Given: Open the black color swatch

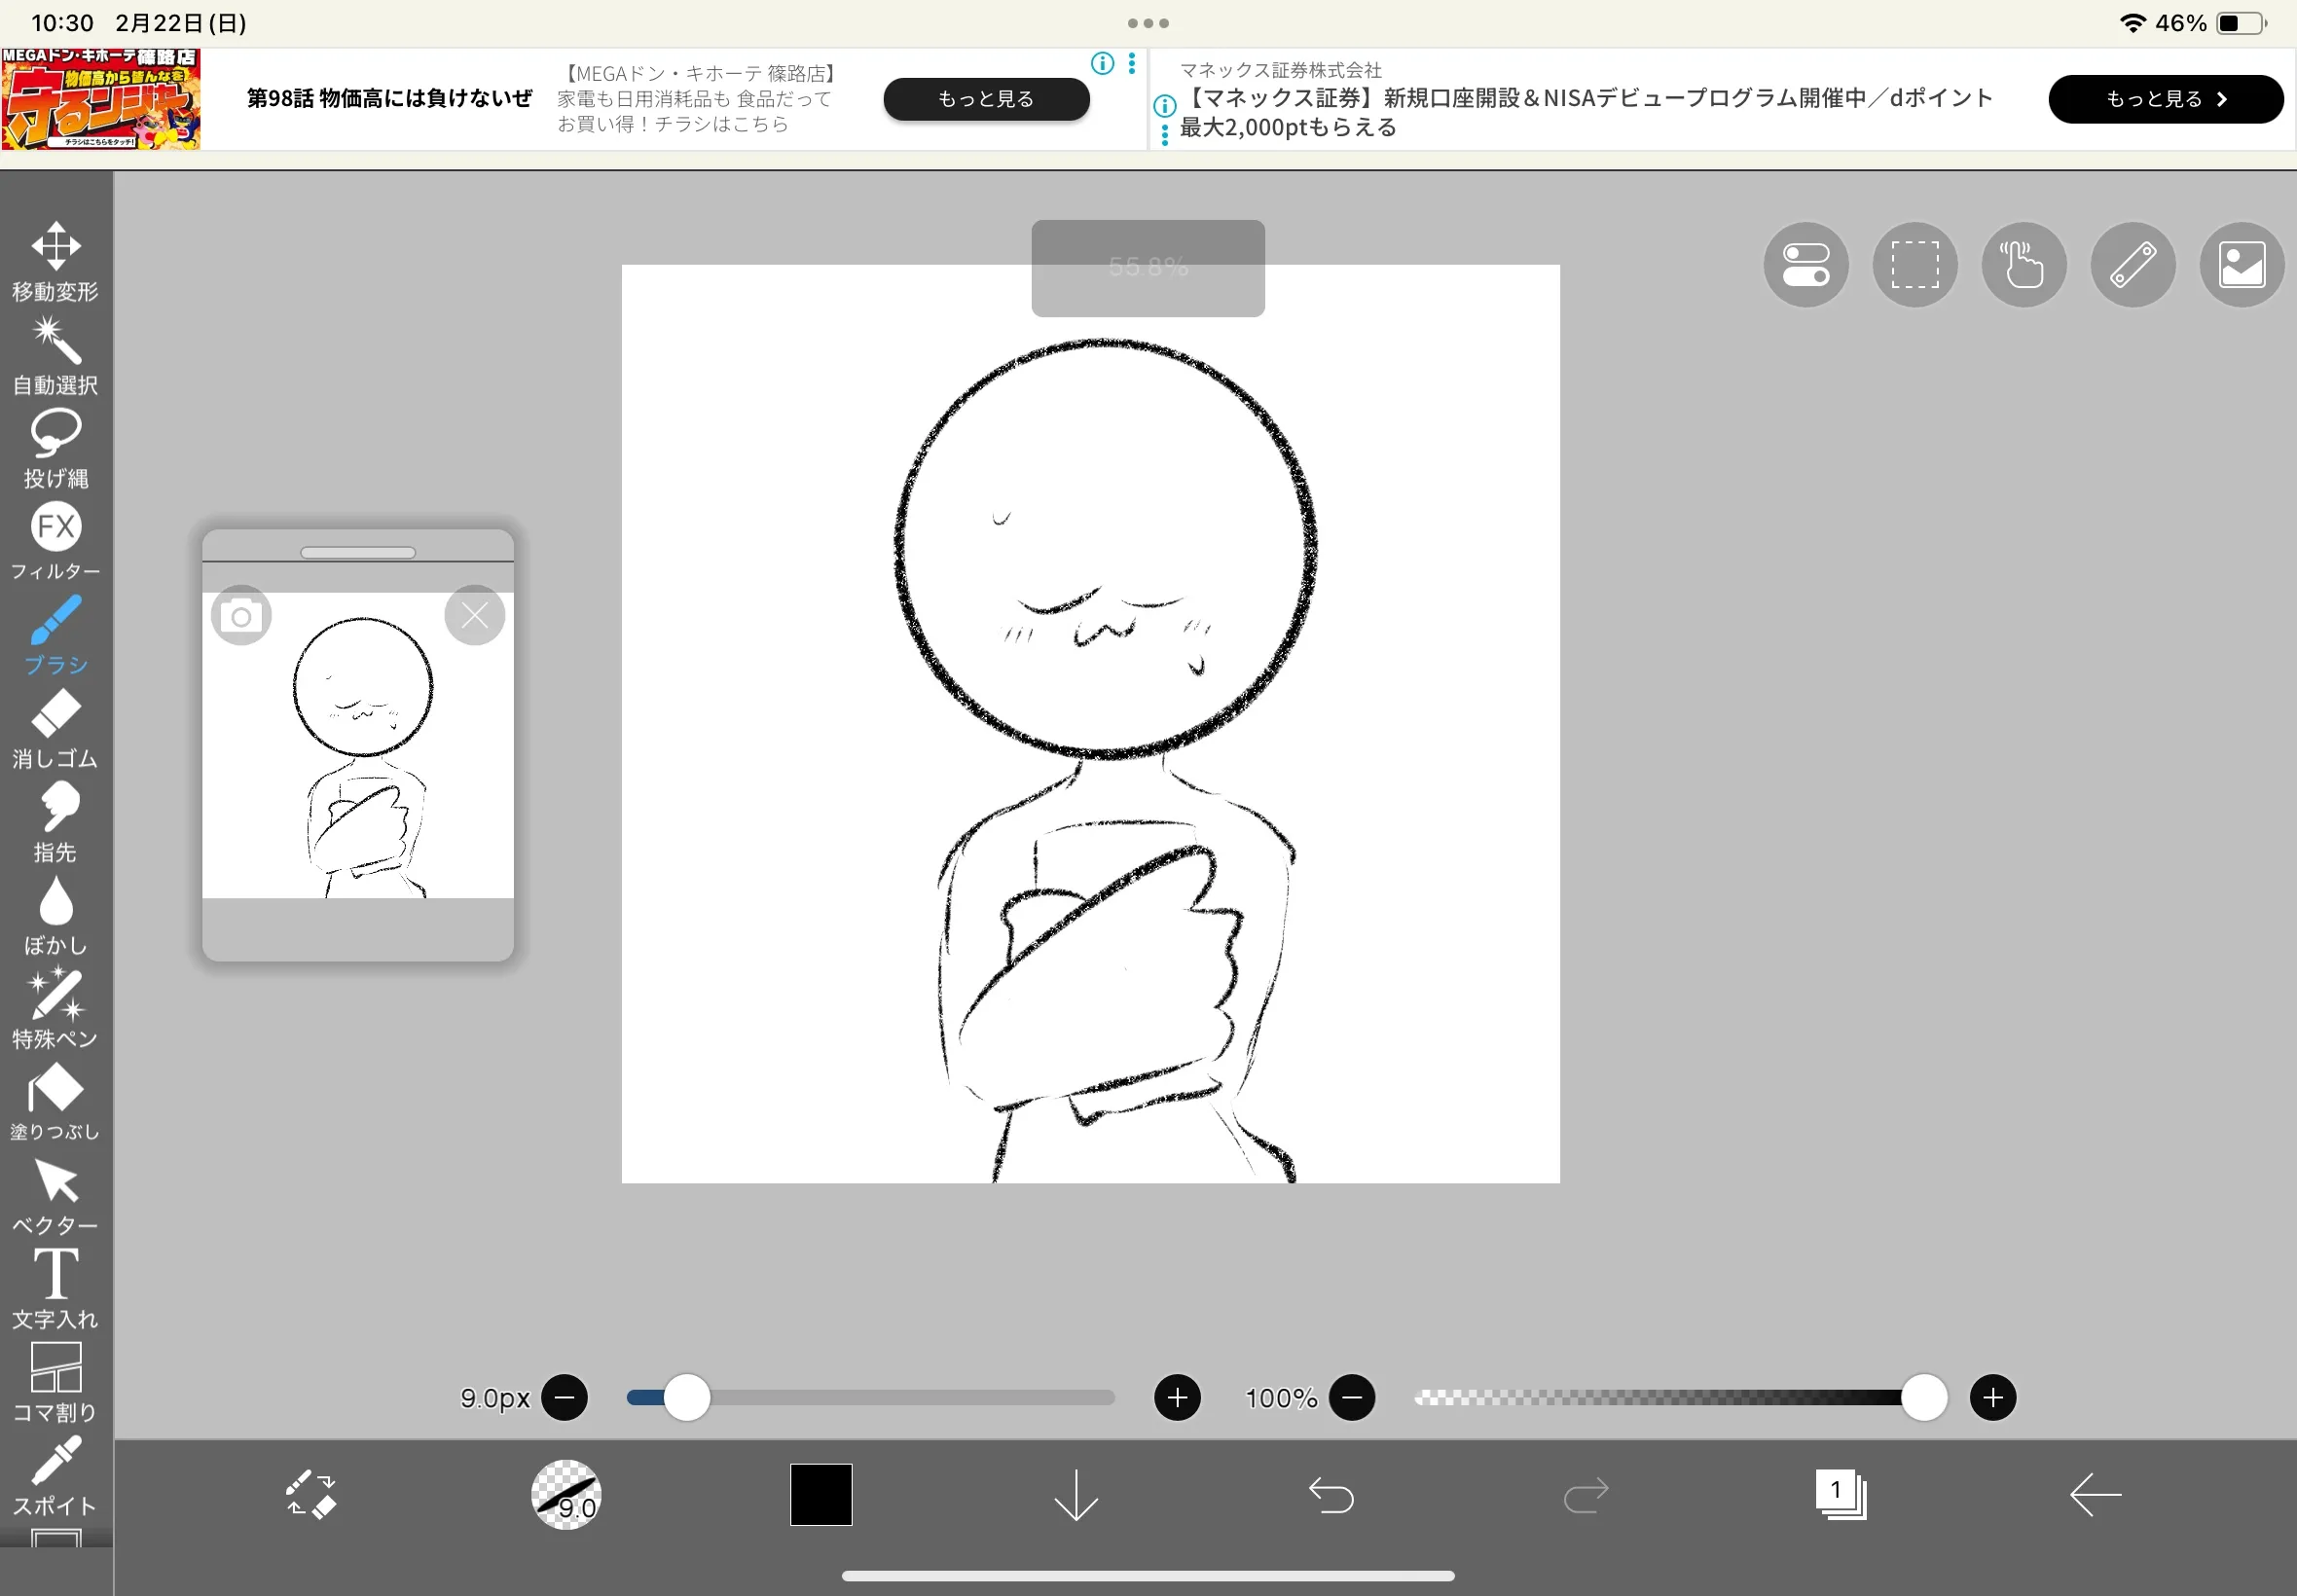Looking at the screenshot, I should 821,1495.
